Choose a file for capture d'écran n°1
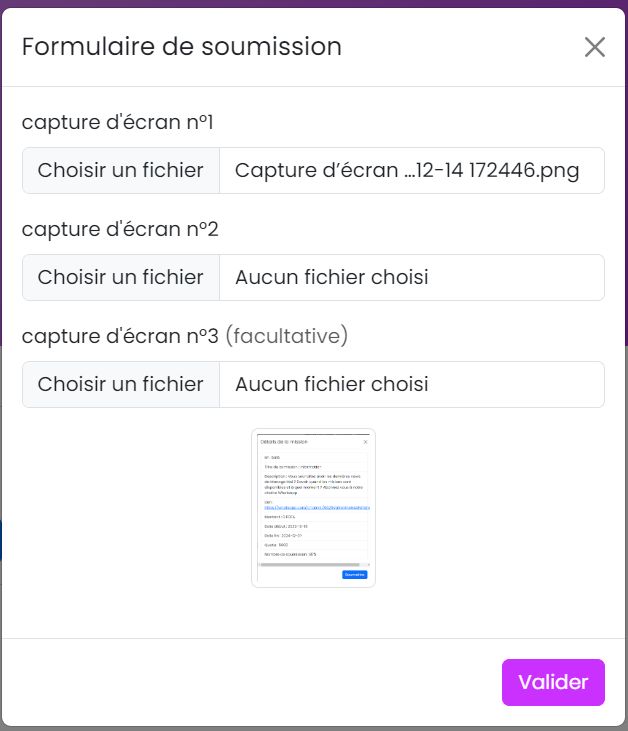This screenshot has height=731, width=628. click(121, 170)
